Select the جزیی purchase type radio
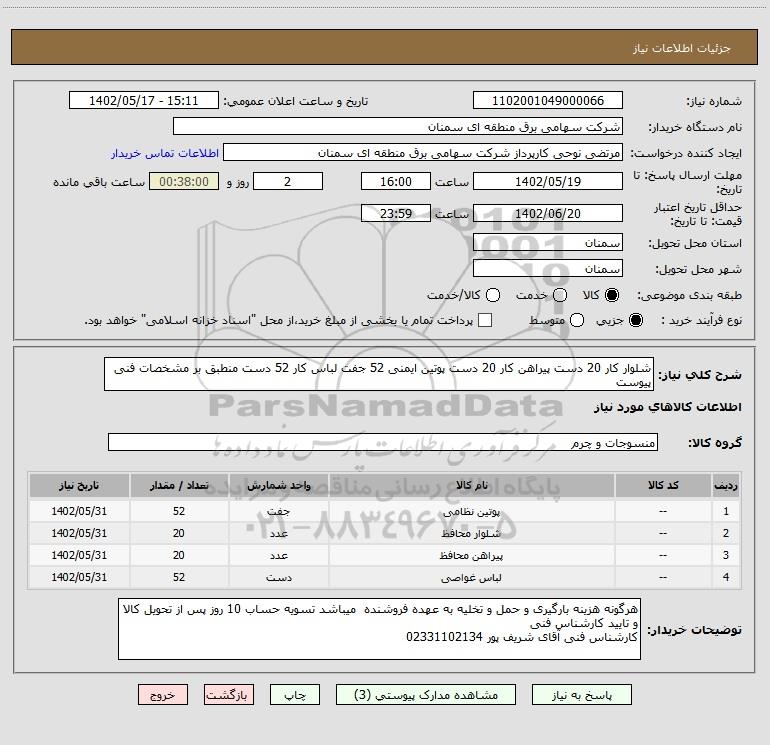The image size is (770, 745). [635, 320]
